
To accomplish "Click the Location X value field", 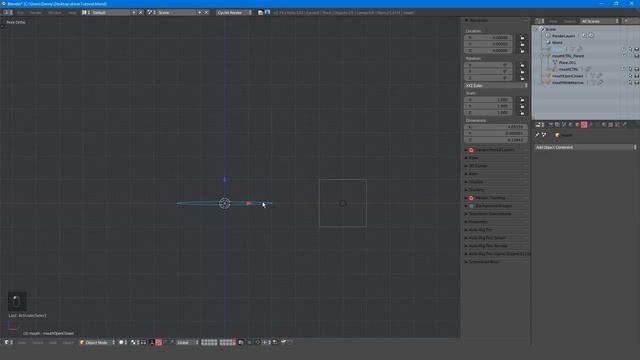I will pos(488,38).
